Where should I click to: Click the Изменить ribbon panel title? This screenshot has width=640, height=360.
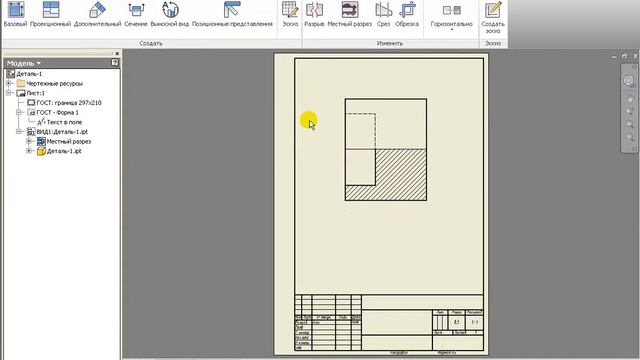[x=390, y=43]
